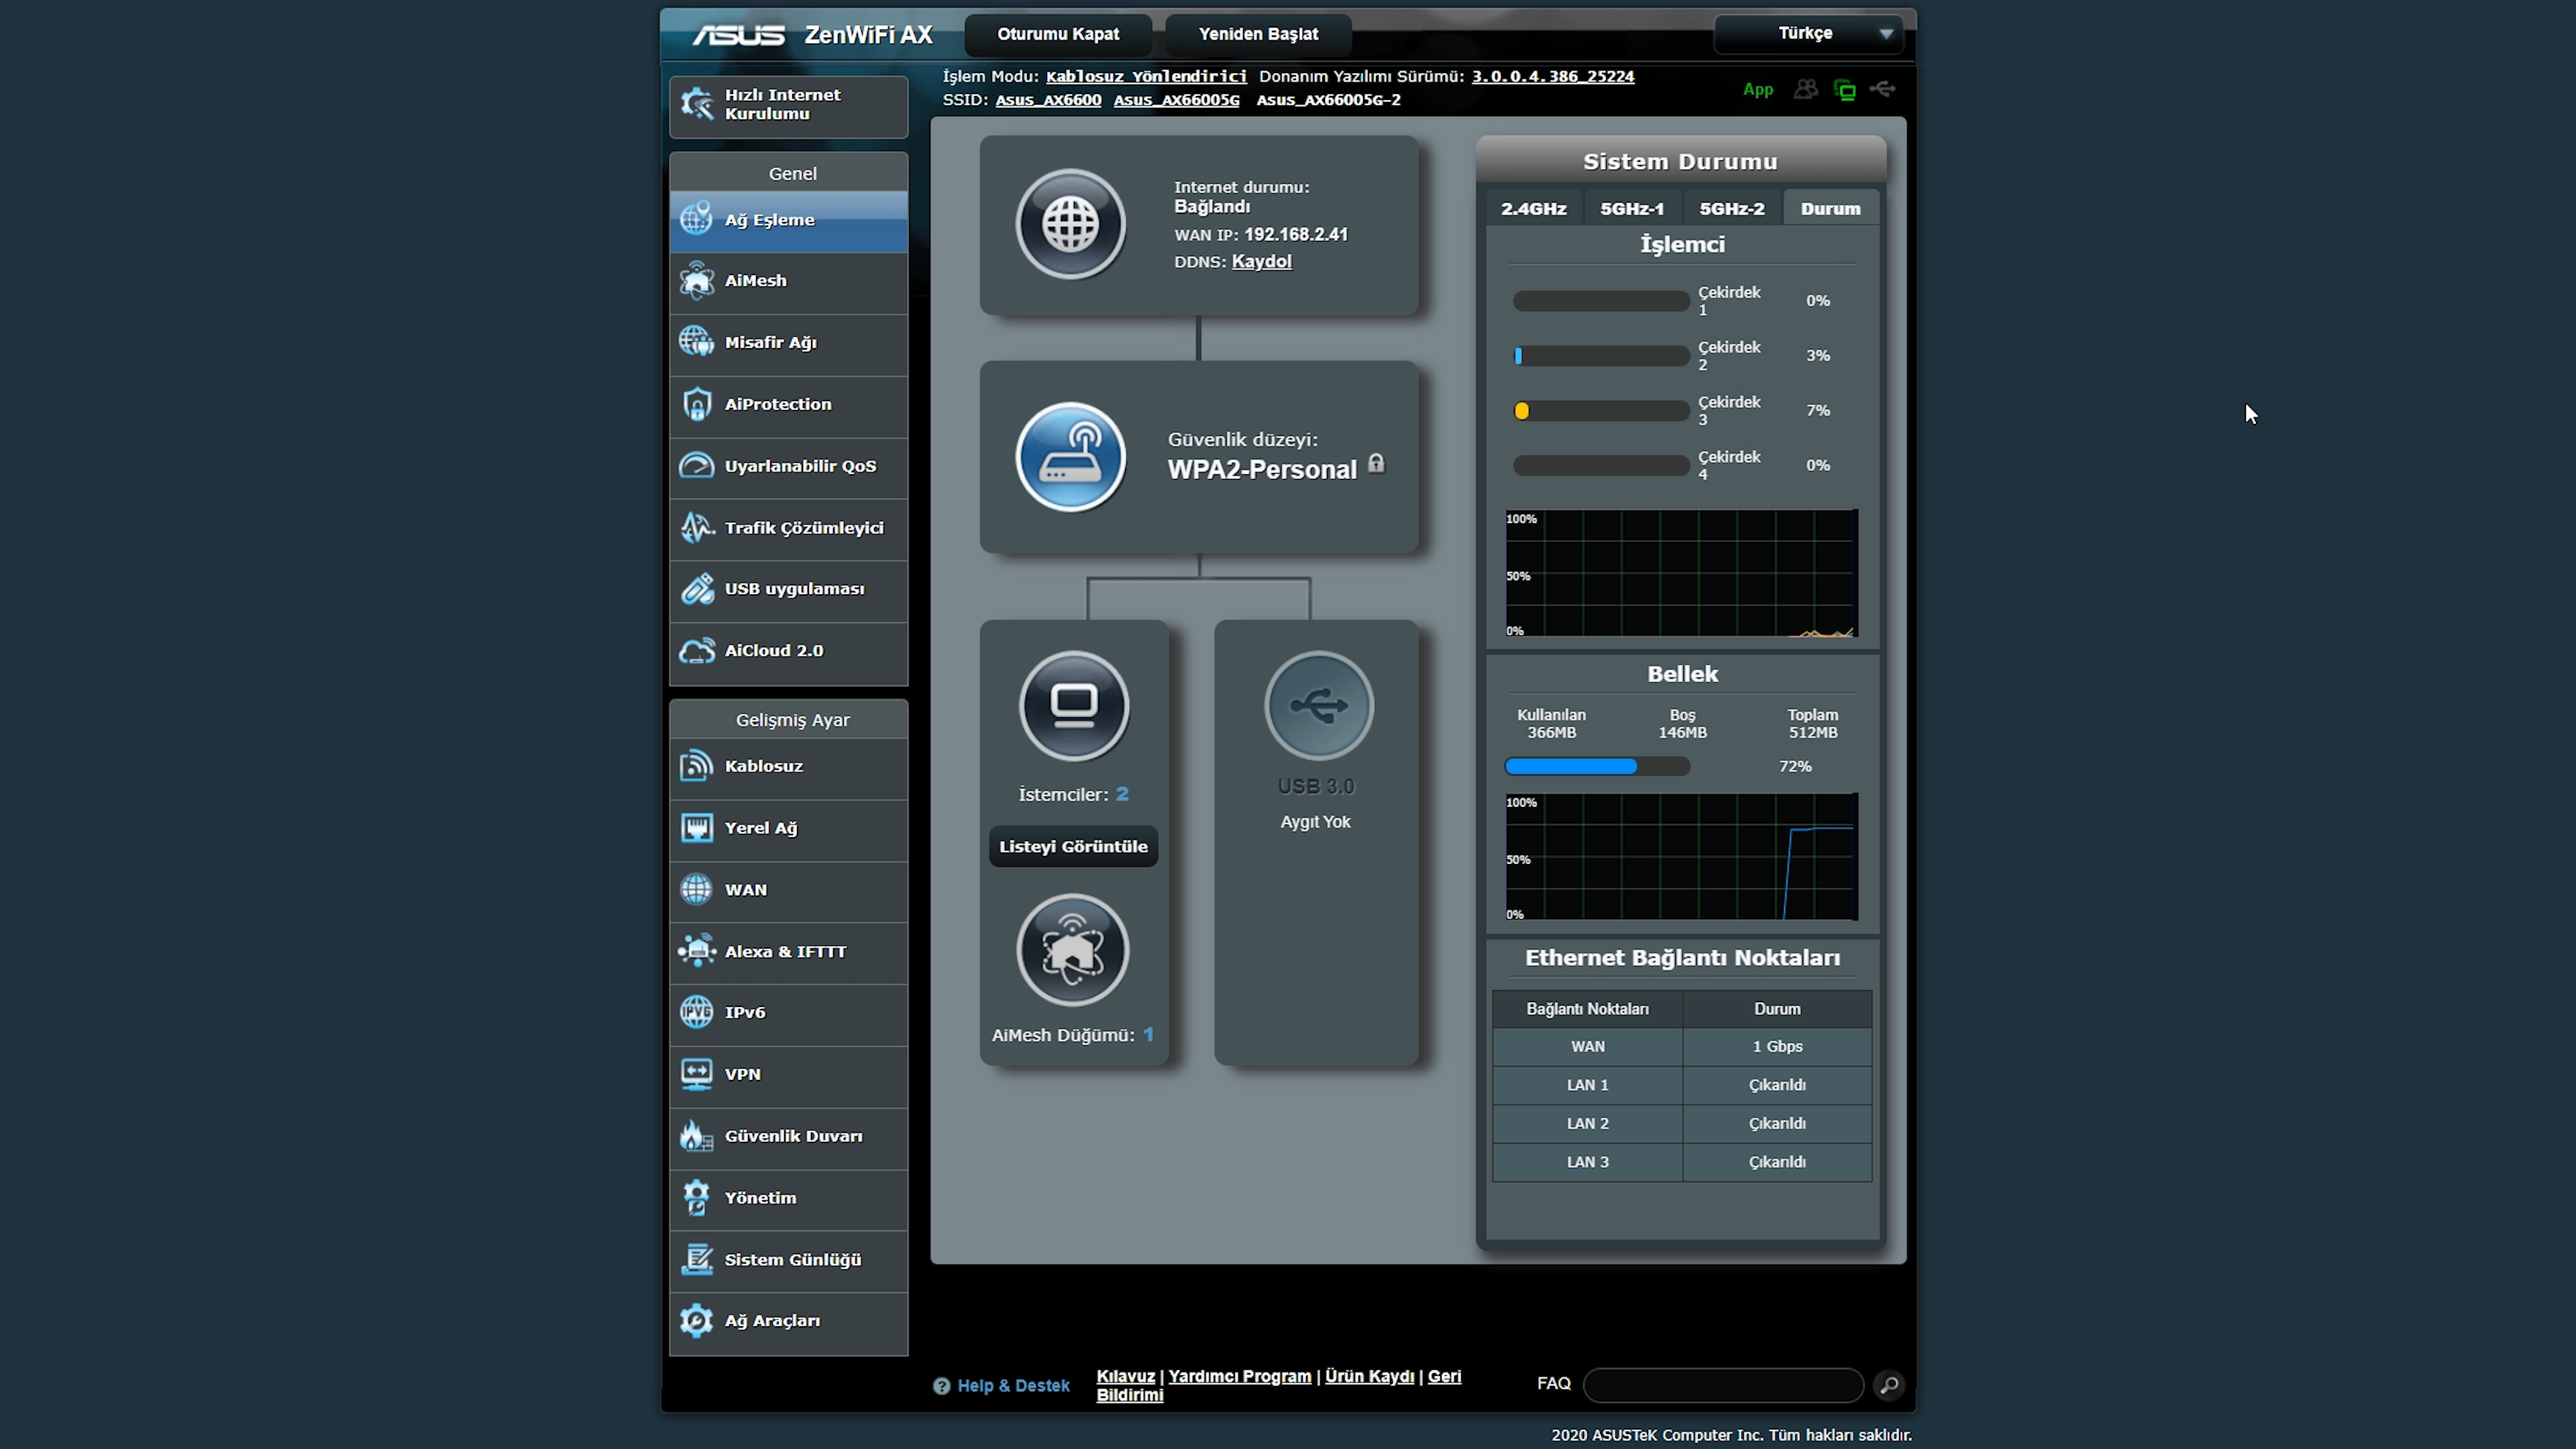Click the Kılavuz footer link
The width and height of the screenshot is (2576, 1449).
[1125, 1377]
